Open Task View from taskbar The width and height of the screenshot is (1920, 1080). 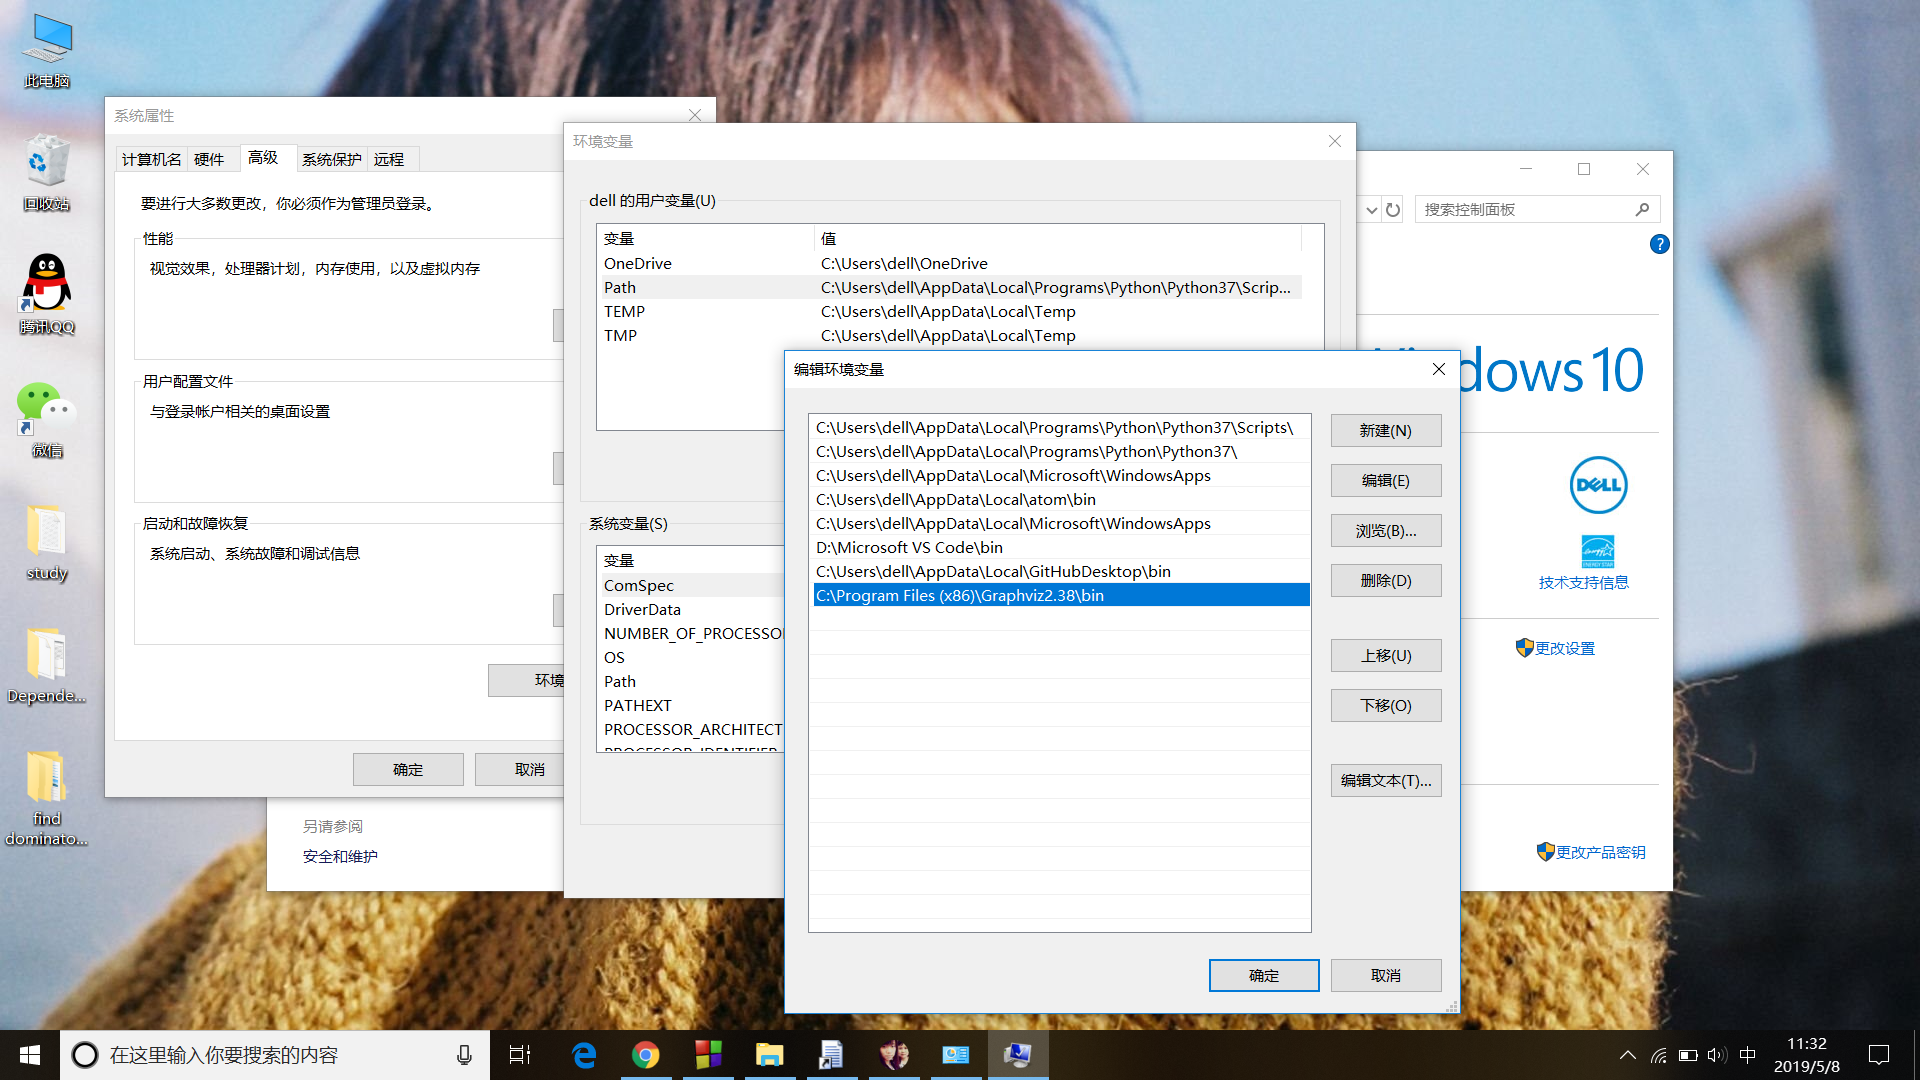click(520, 1055)
